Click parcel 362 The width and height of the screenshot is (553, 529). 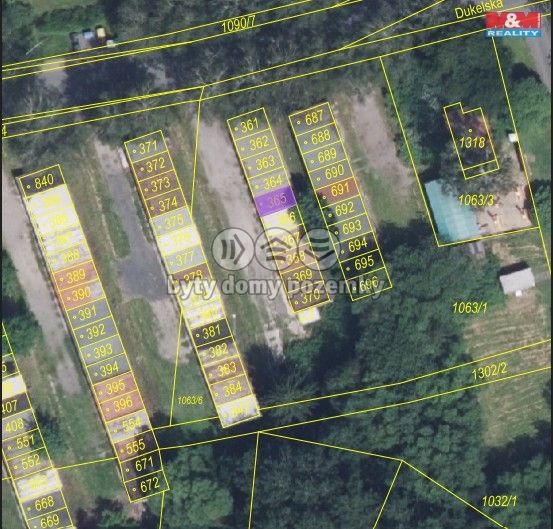coord(256,144)
